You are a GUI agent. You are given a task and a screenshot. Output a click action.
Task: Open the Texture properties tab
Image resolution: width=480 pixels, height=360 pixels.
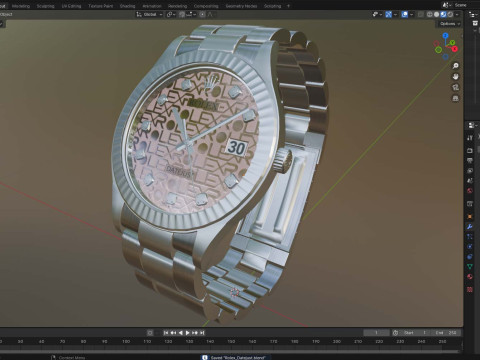(470, 289)
